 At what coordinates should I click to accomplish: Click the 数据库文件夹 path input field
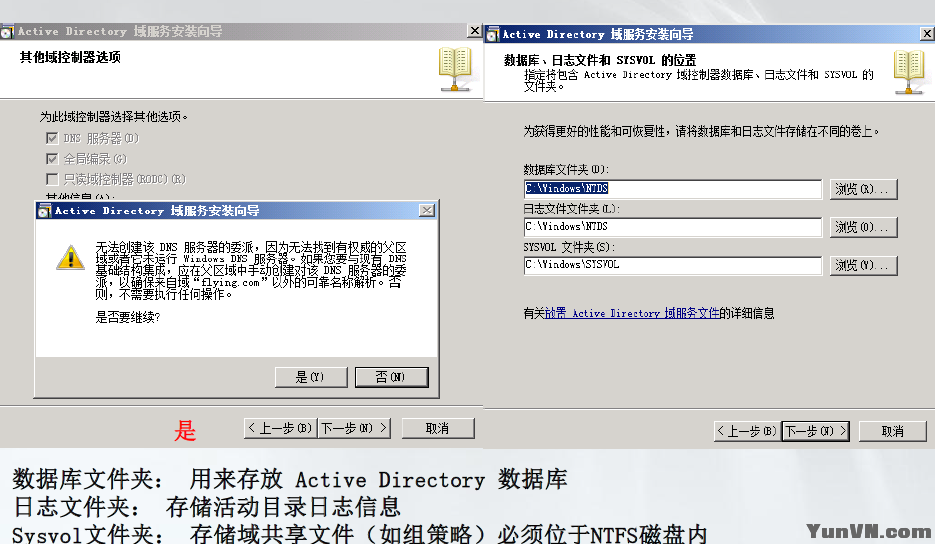tap(673, 188)
